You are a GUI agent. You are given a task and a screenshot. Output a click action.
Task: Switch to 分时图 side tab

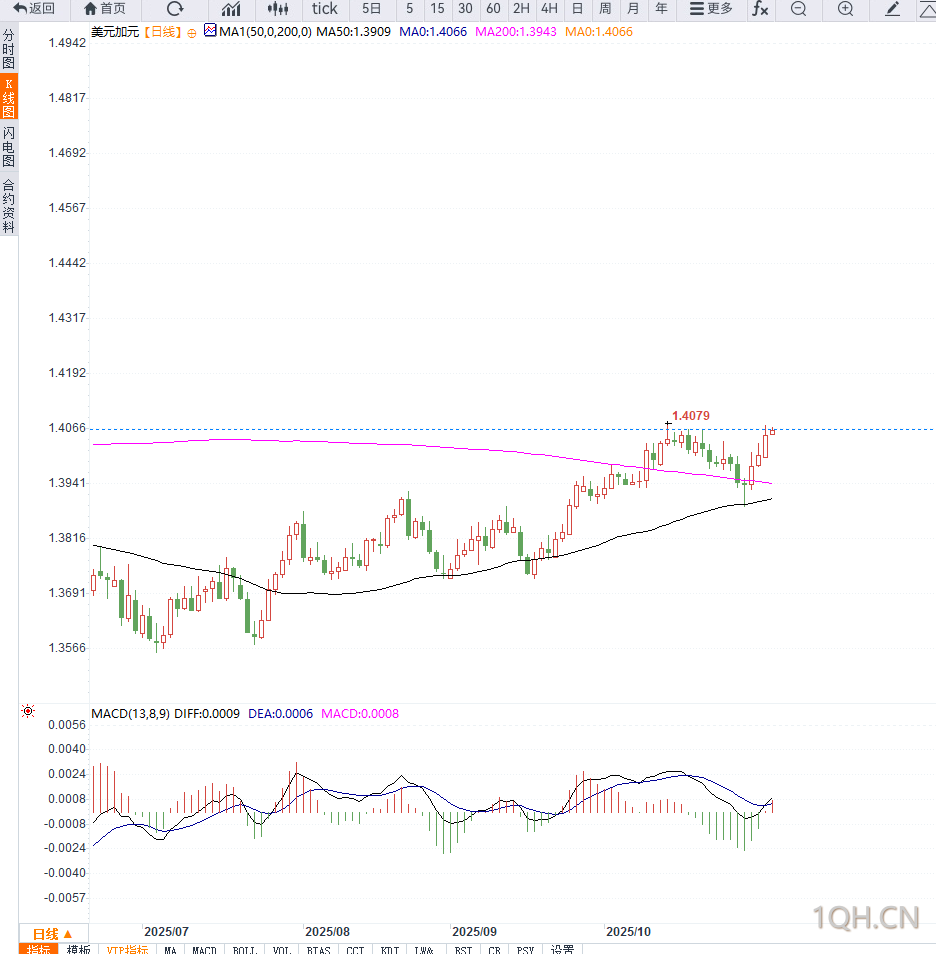click(x=9, y=49)
